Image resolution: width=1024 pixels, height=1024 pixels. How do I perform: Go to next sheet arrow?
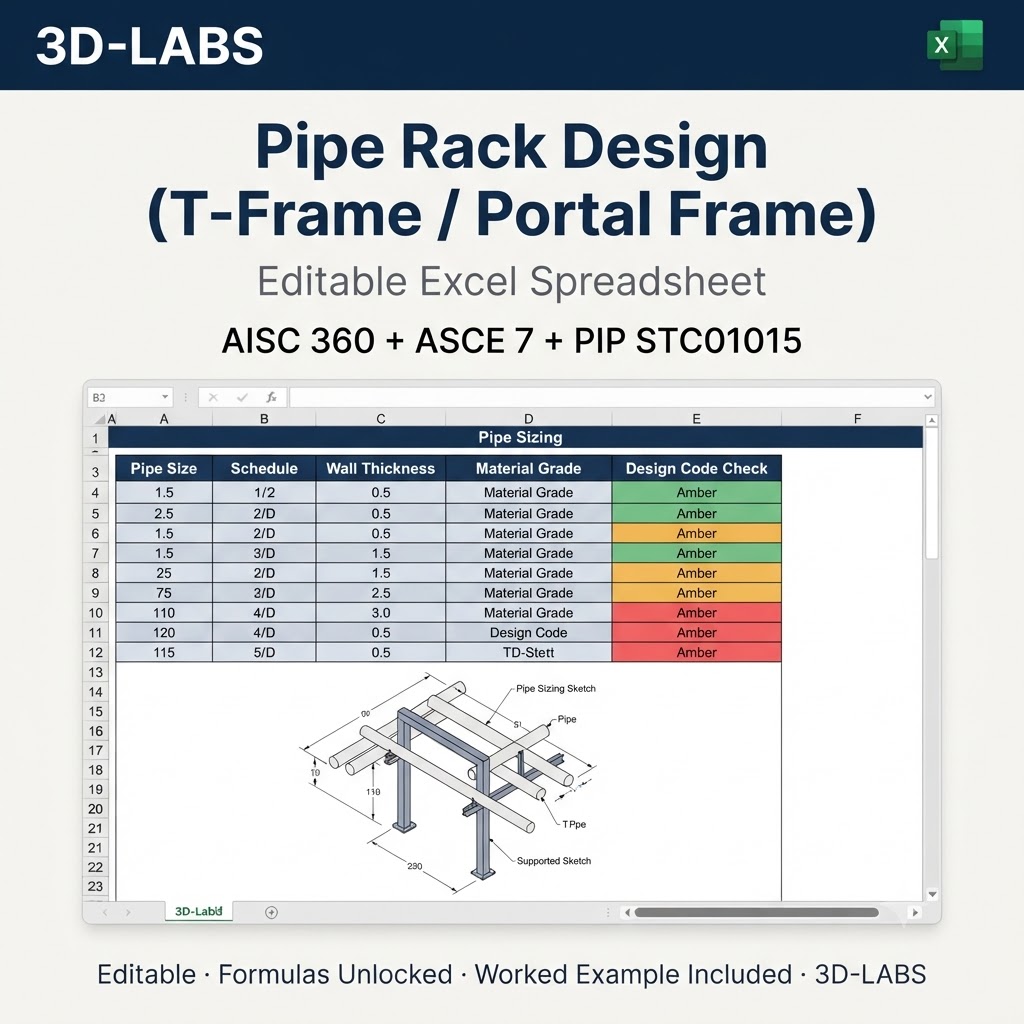128,912
